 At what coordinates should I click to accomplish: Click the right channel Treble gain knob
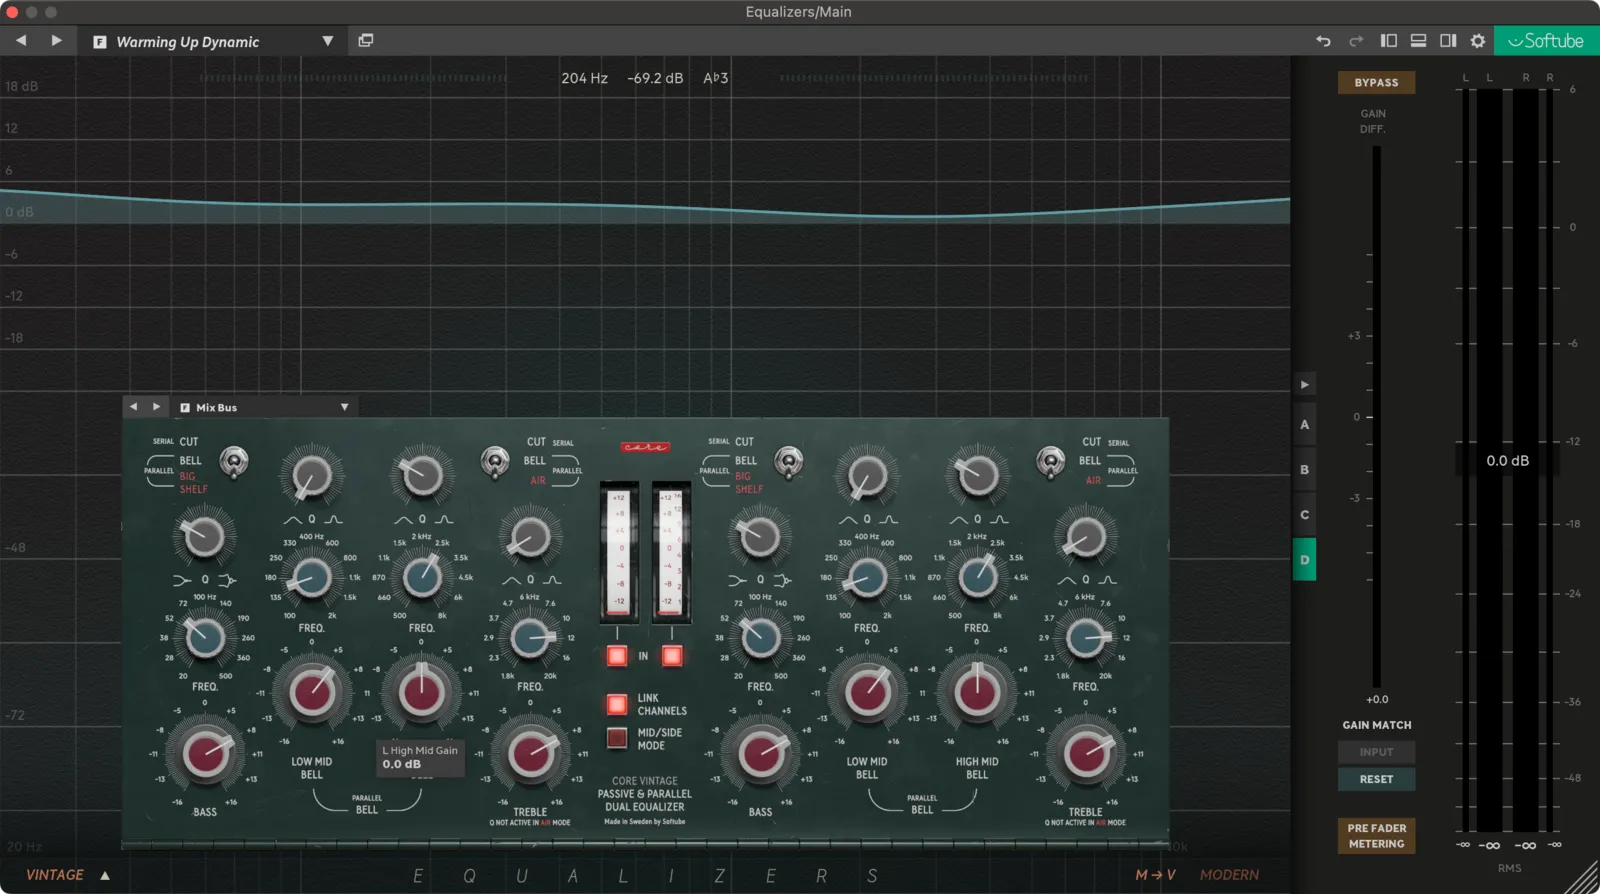click(x=1085, y=755)
